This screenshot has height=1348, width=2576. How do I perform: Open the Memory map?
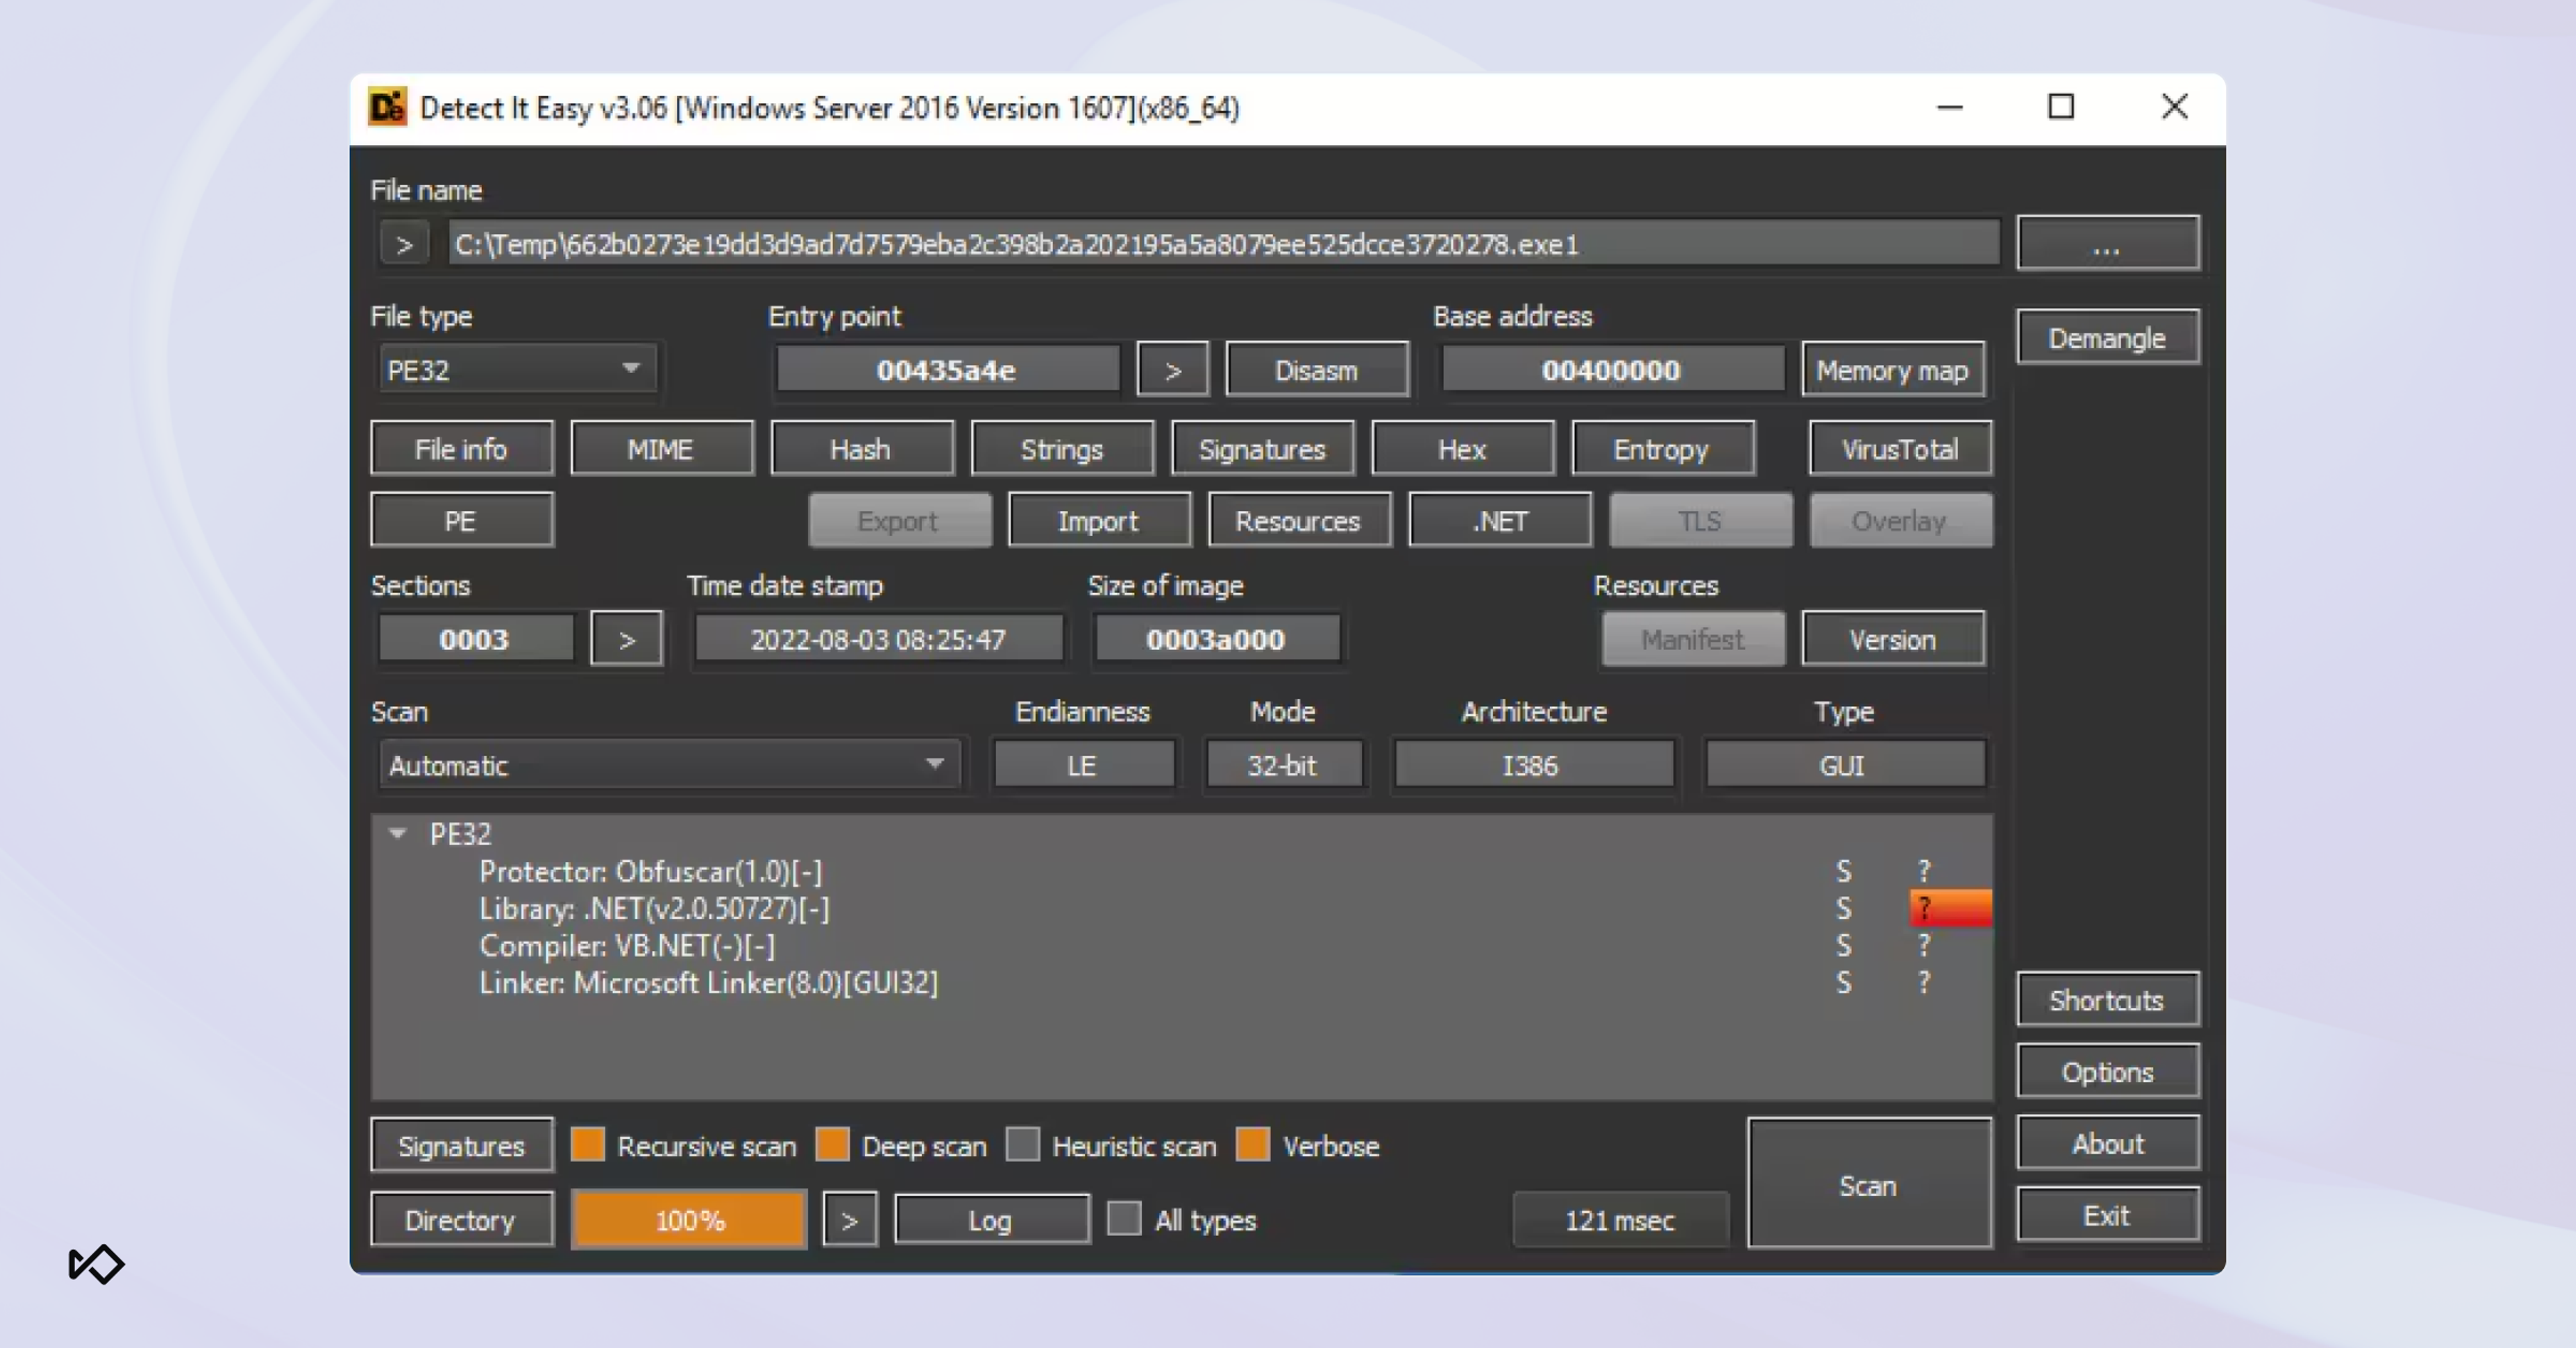pyautogui.click(x=1893, y=370)
